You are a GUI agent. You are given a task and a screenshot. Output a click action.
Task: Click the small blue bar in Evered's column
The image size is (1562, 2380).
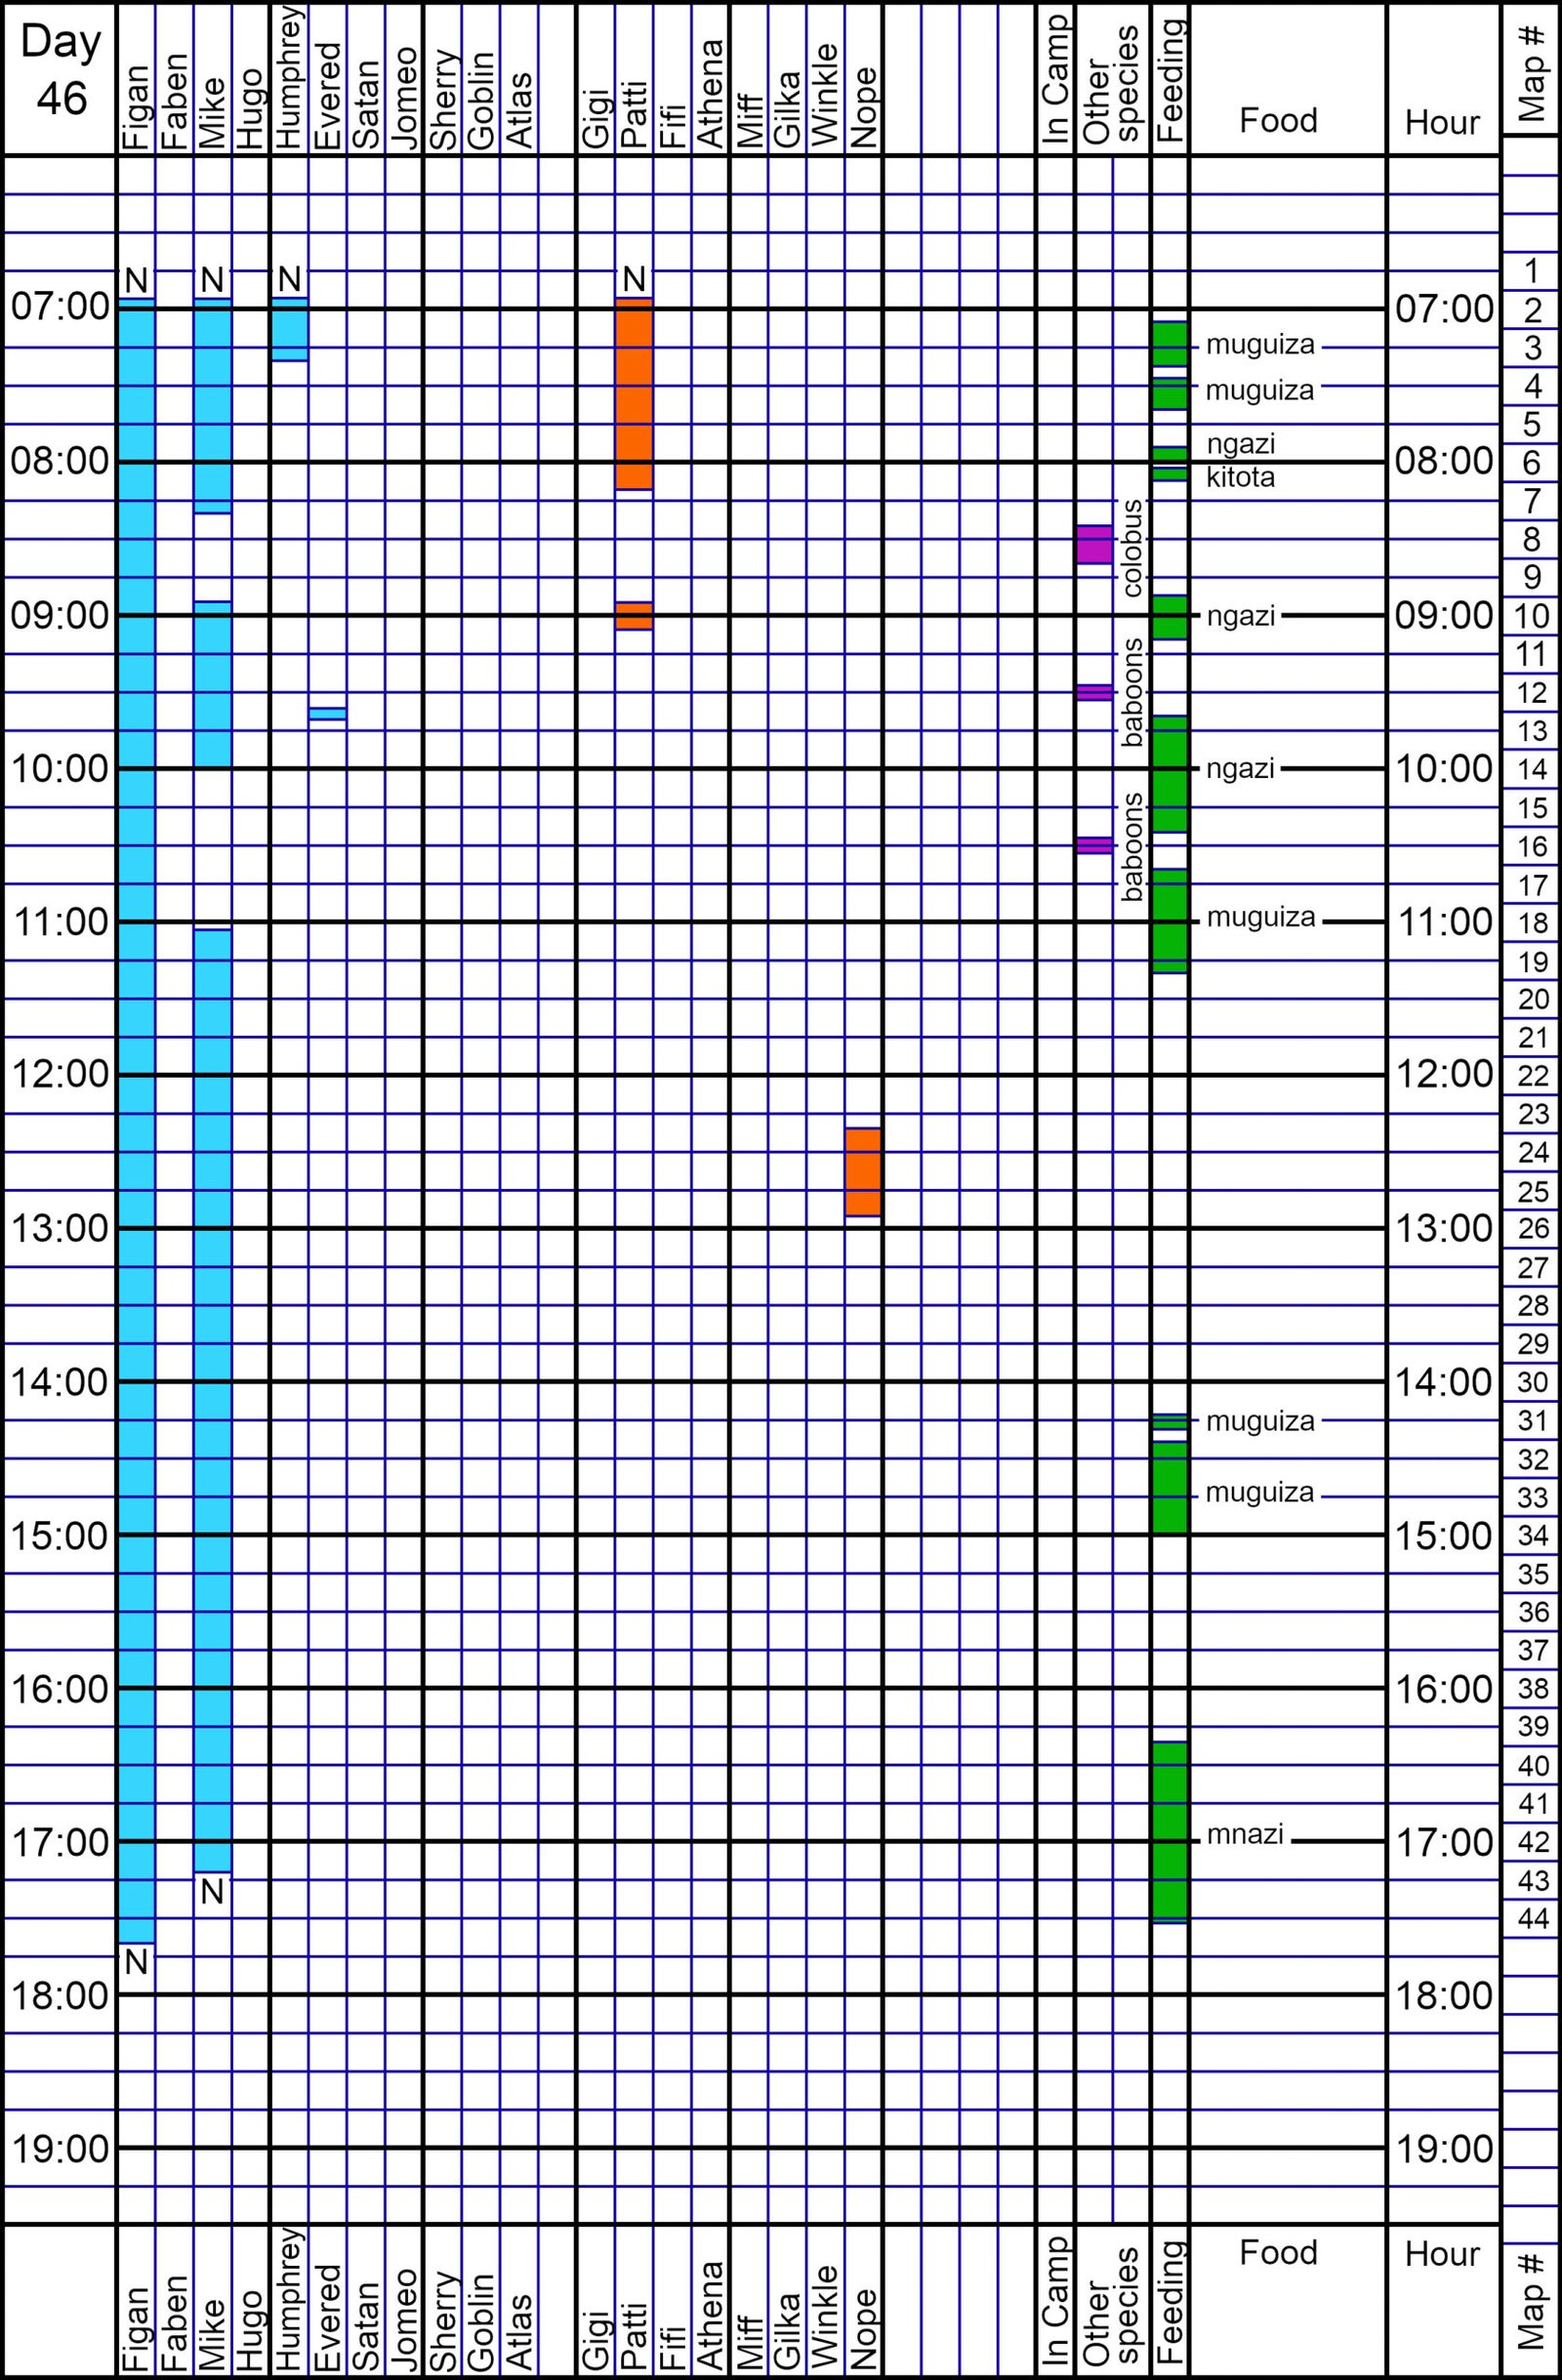[327, 713]
